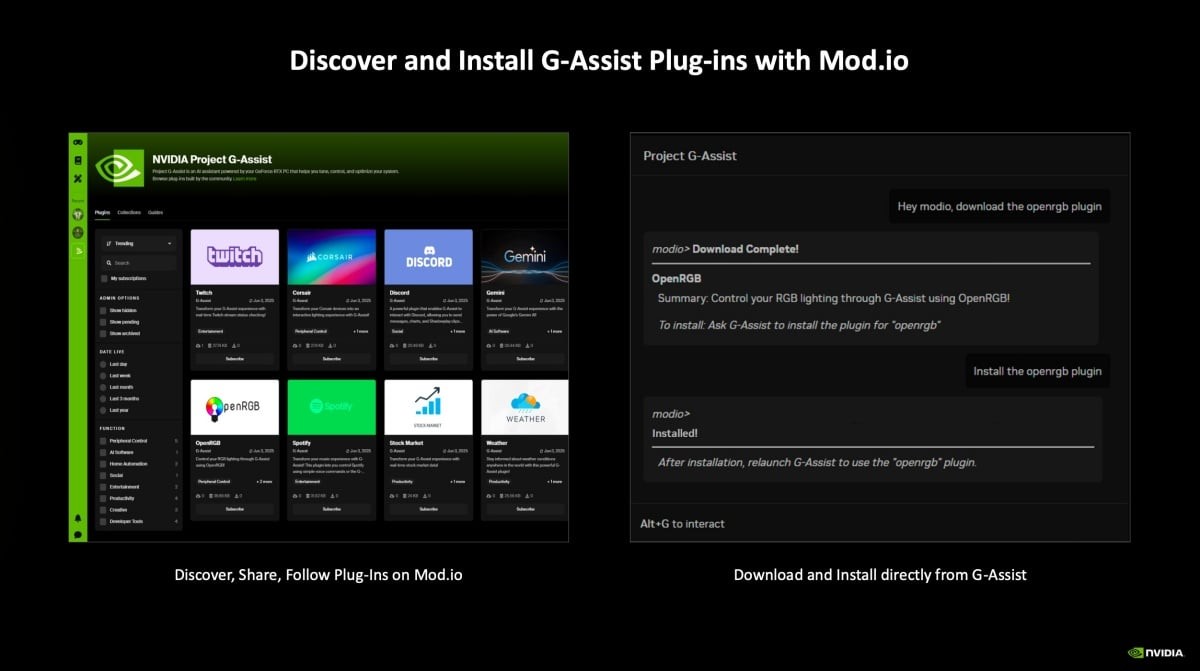The width and height of the screenshot is (1200, 671).
Task: Check the Show hidden admin option
Action: pos(102,311)
